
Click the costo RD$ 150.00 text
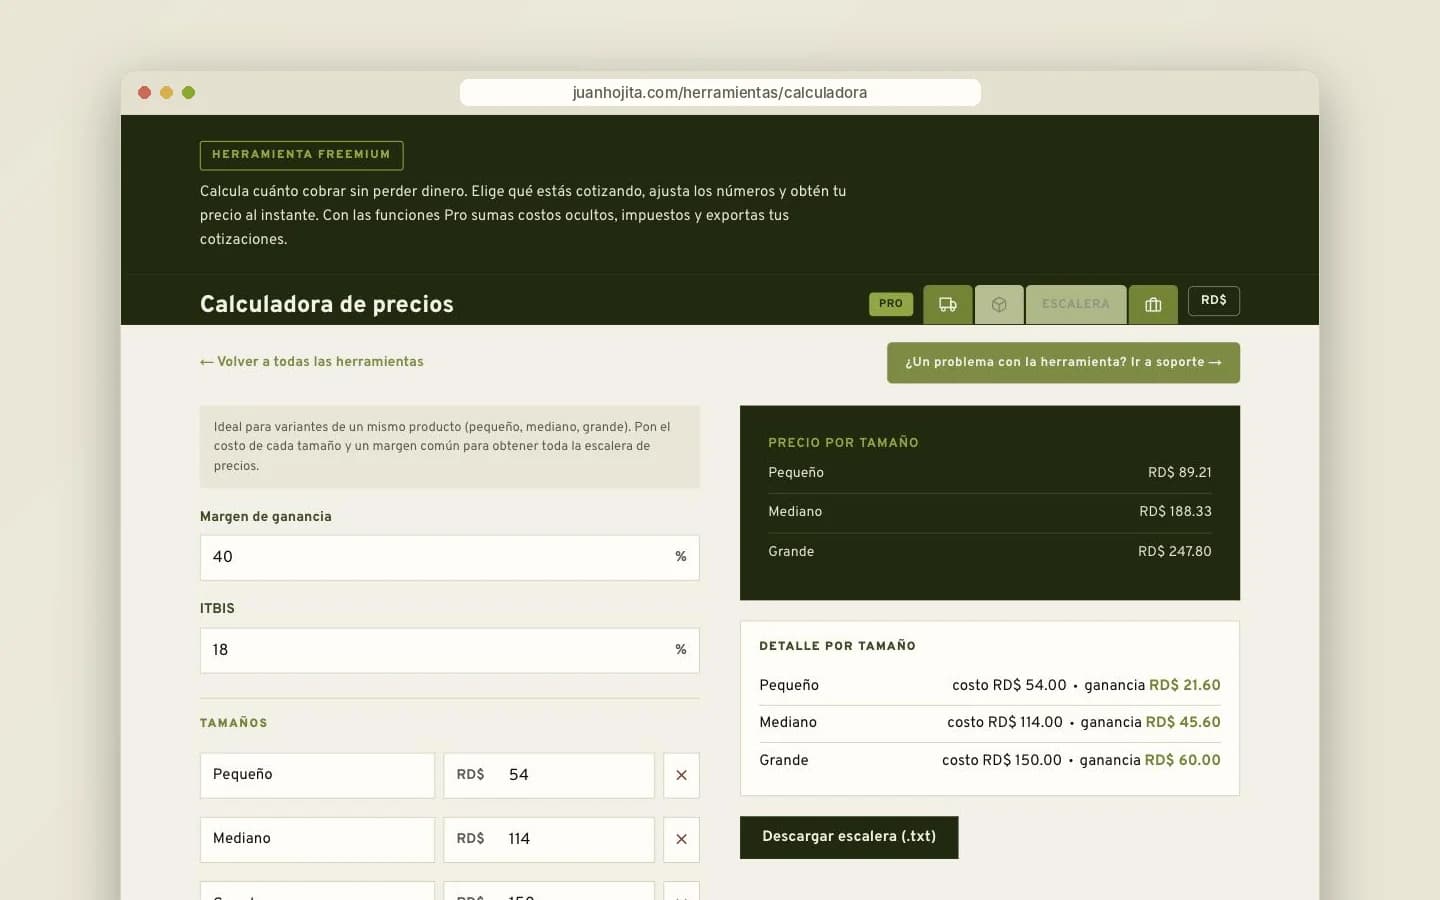1002,760
